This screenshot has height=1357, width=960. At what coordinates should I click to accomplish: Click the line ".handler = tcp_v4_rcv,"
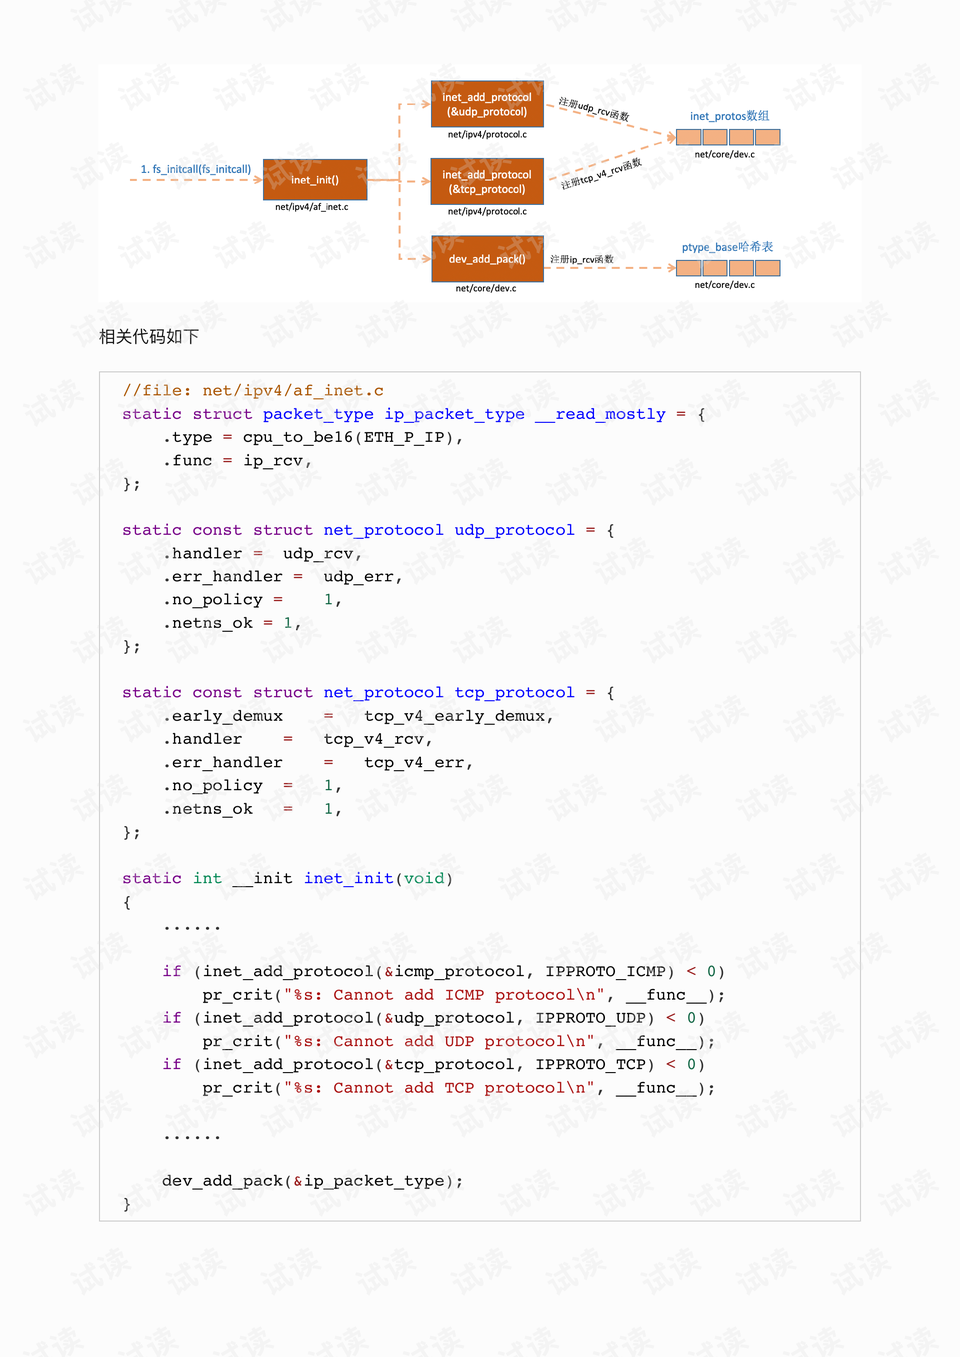pyautogui.click(x=298, y=739)
